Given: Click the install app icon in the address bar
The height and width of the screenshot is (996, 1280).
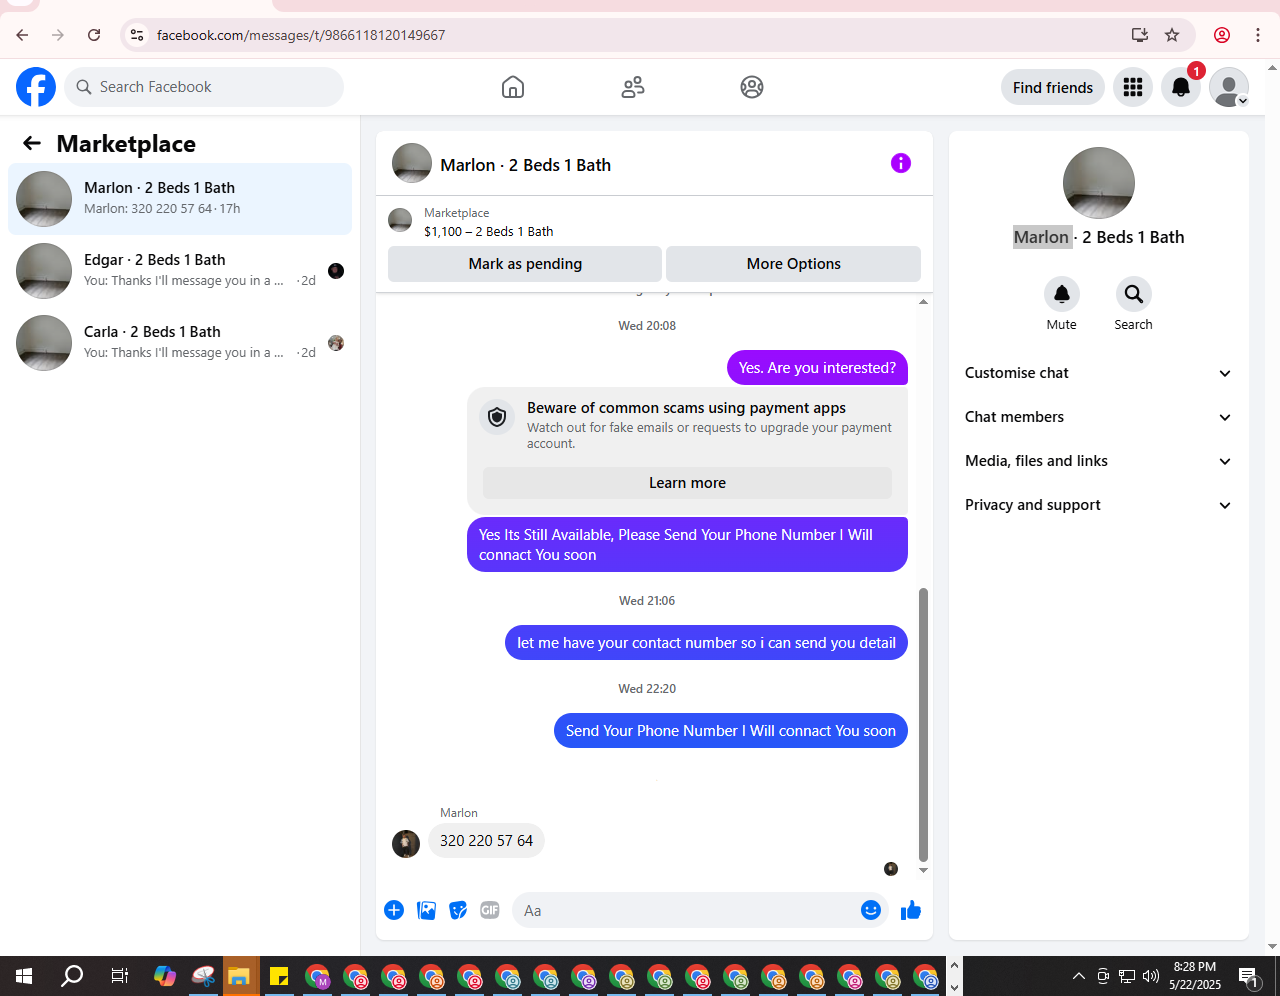Looking at the screenshot, I should point(1140,35).
